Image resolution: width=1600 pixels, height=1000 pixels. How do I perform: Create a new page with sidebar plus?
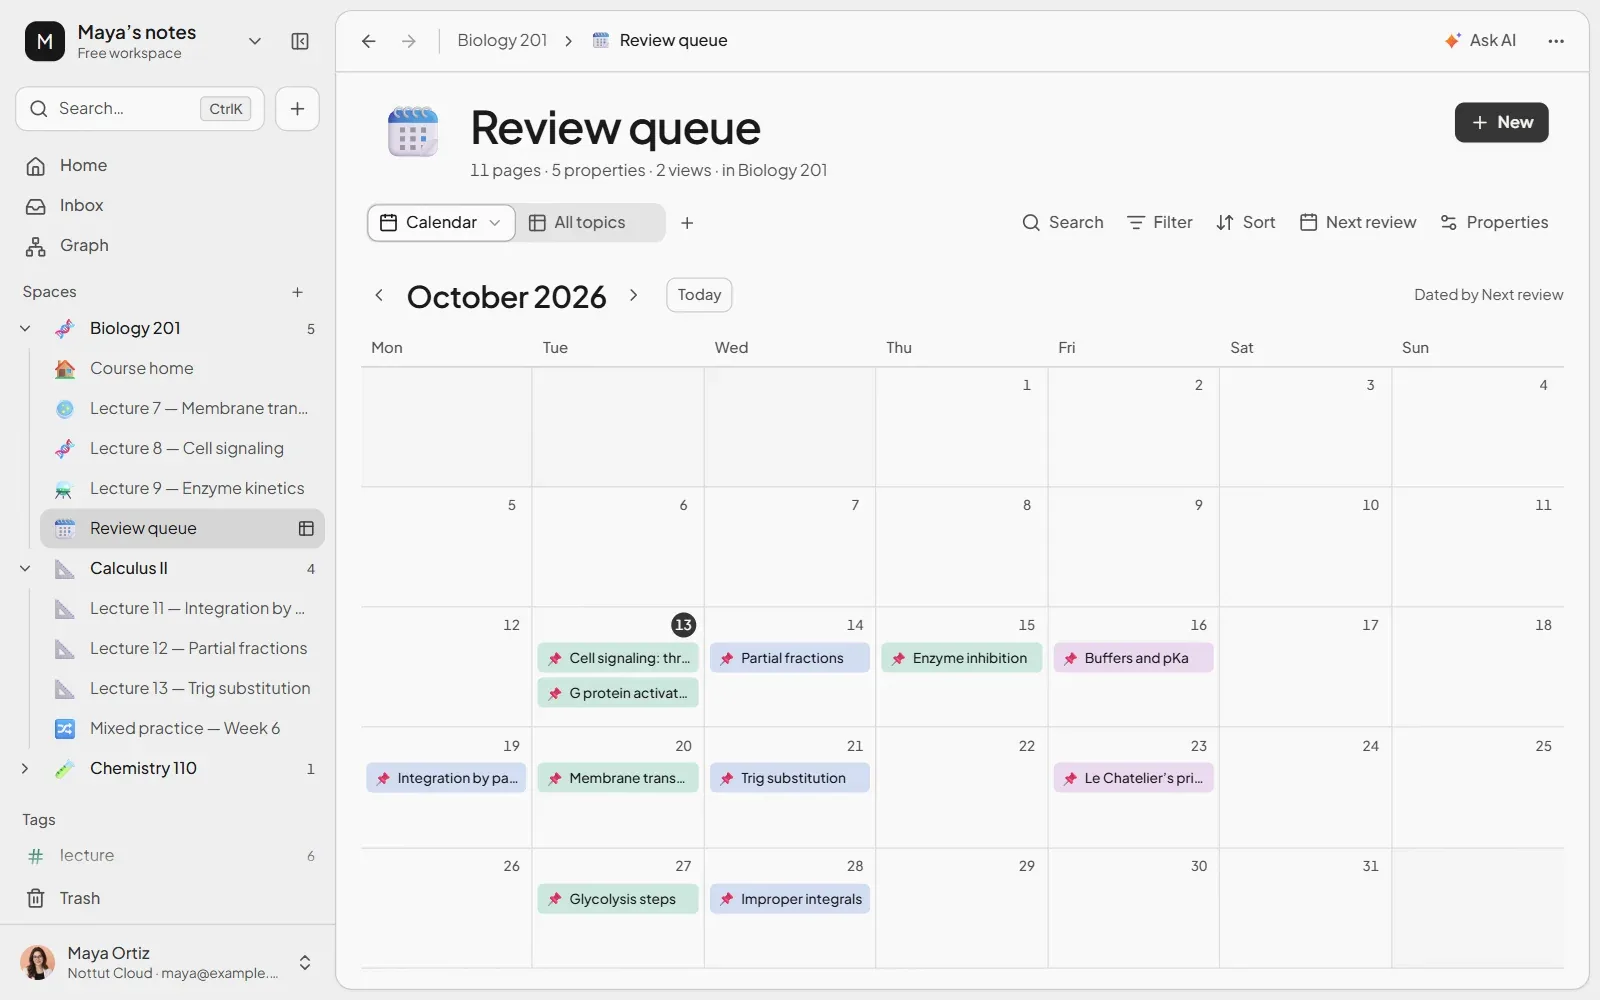[x=297, y=109]
